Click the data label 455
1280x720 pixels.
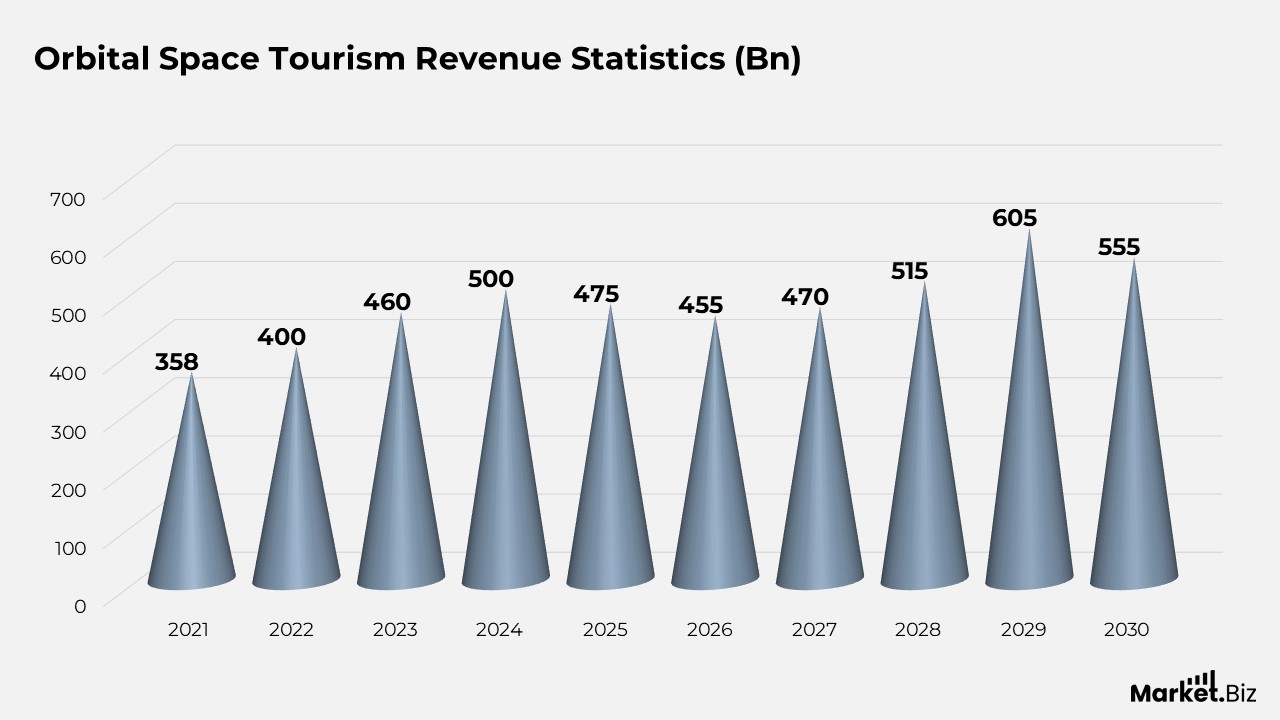(x=700, y=305)
